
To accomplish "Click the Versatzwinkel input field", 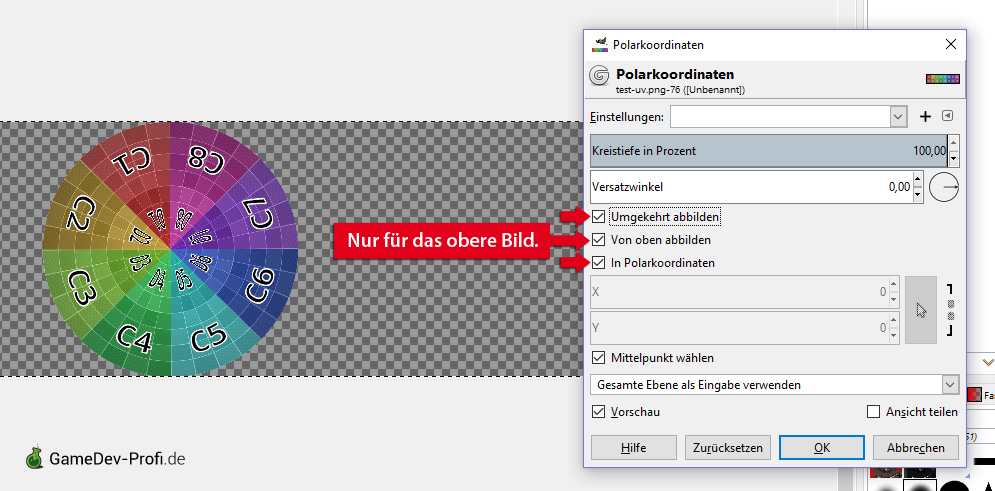I will [x=750, y=186].
